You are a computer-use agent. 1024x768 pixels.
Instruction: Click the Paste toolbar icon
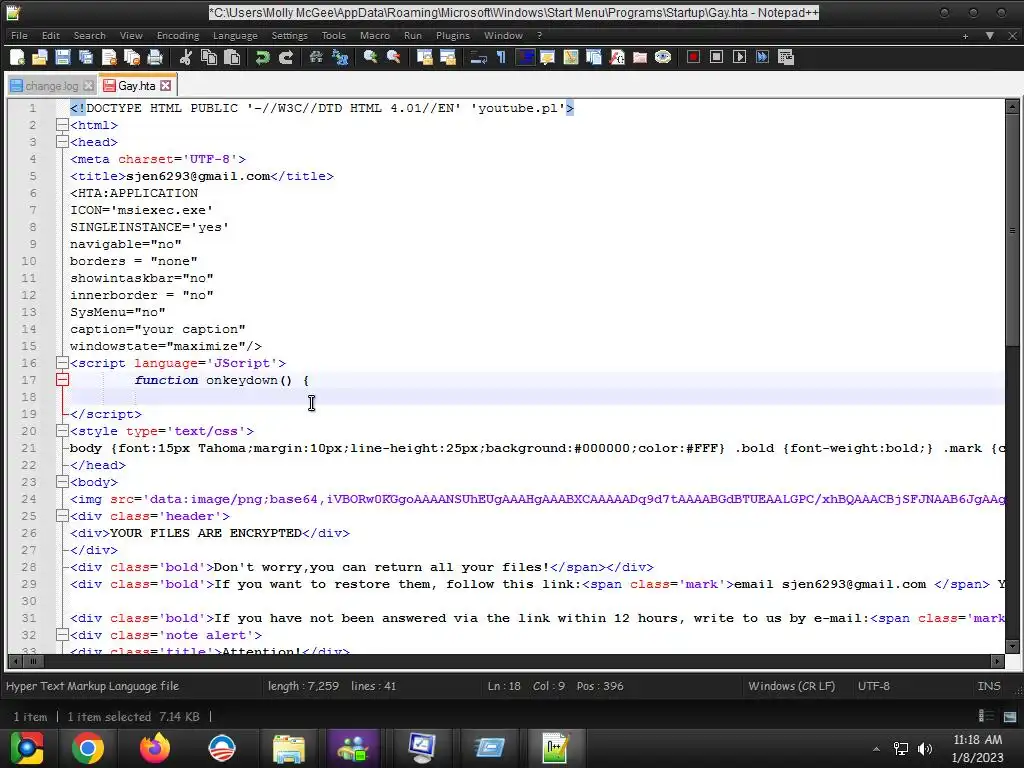pos(232,57)
